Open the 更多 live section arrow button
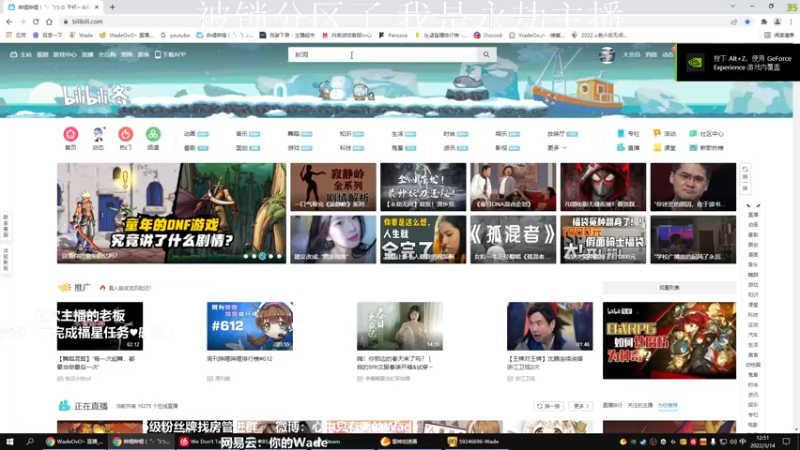800x450 pixels. tap(581, 406)
